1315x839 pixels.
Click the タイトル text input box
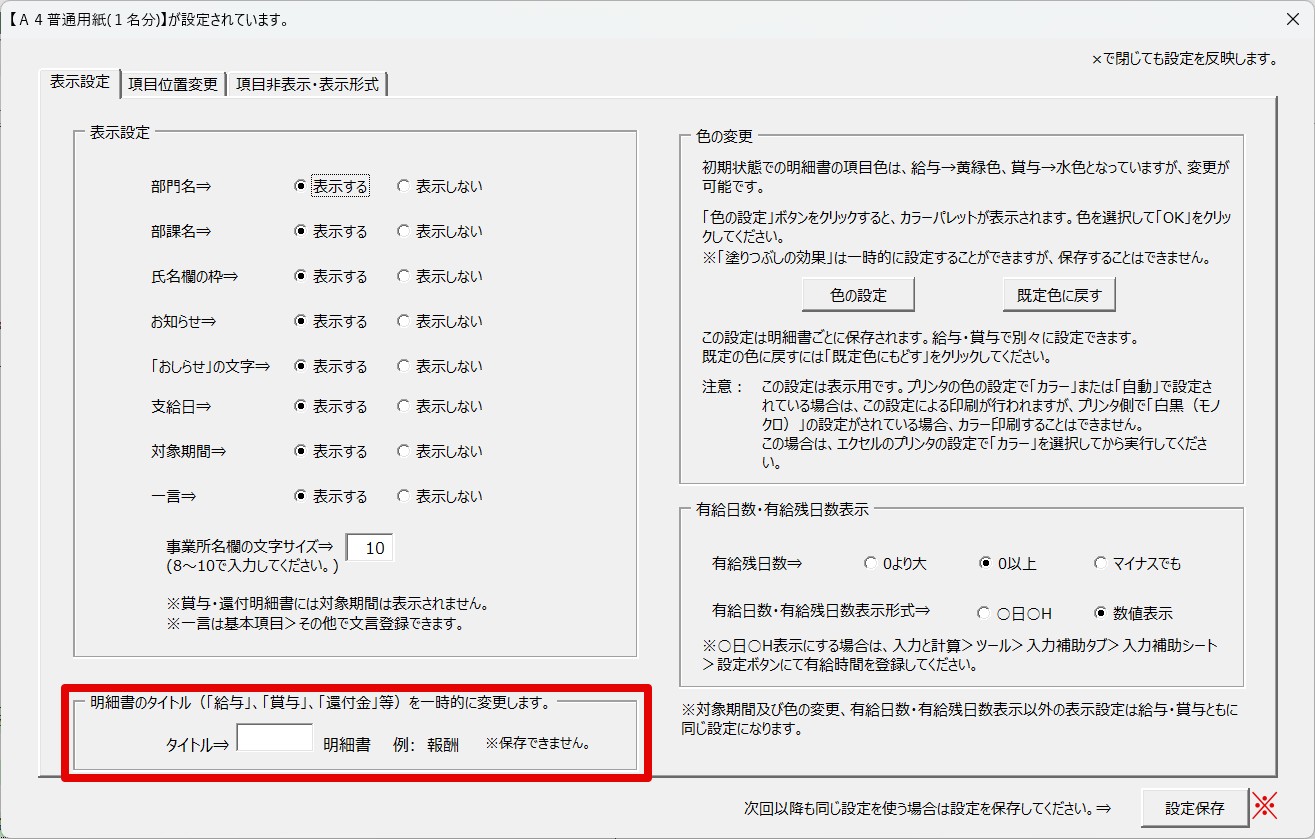[x=275, y=738]
